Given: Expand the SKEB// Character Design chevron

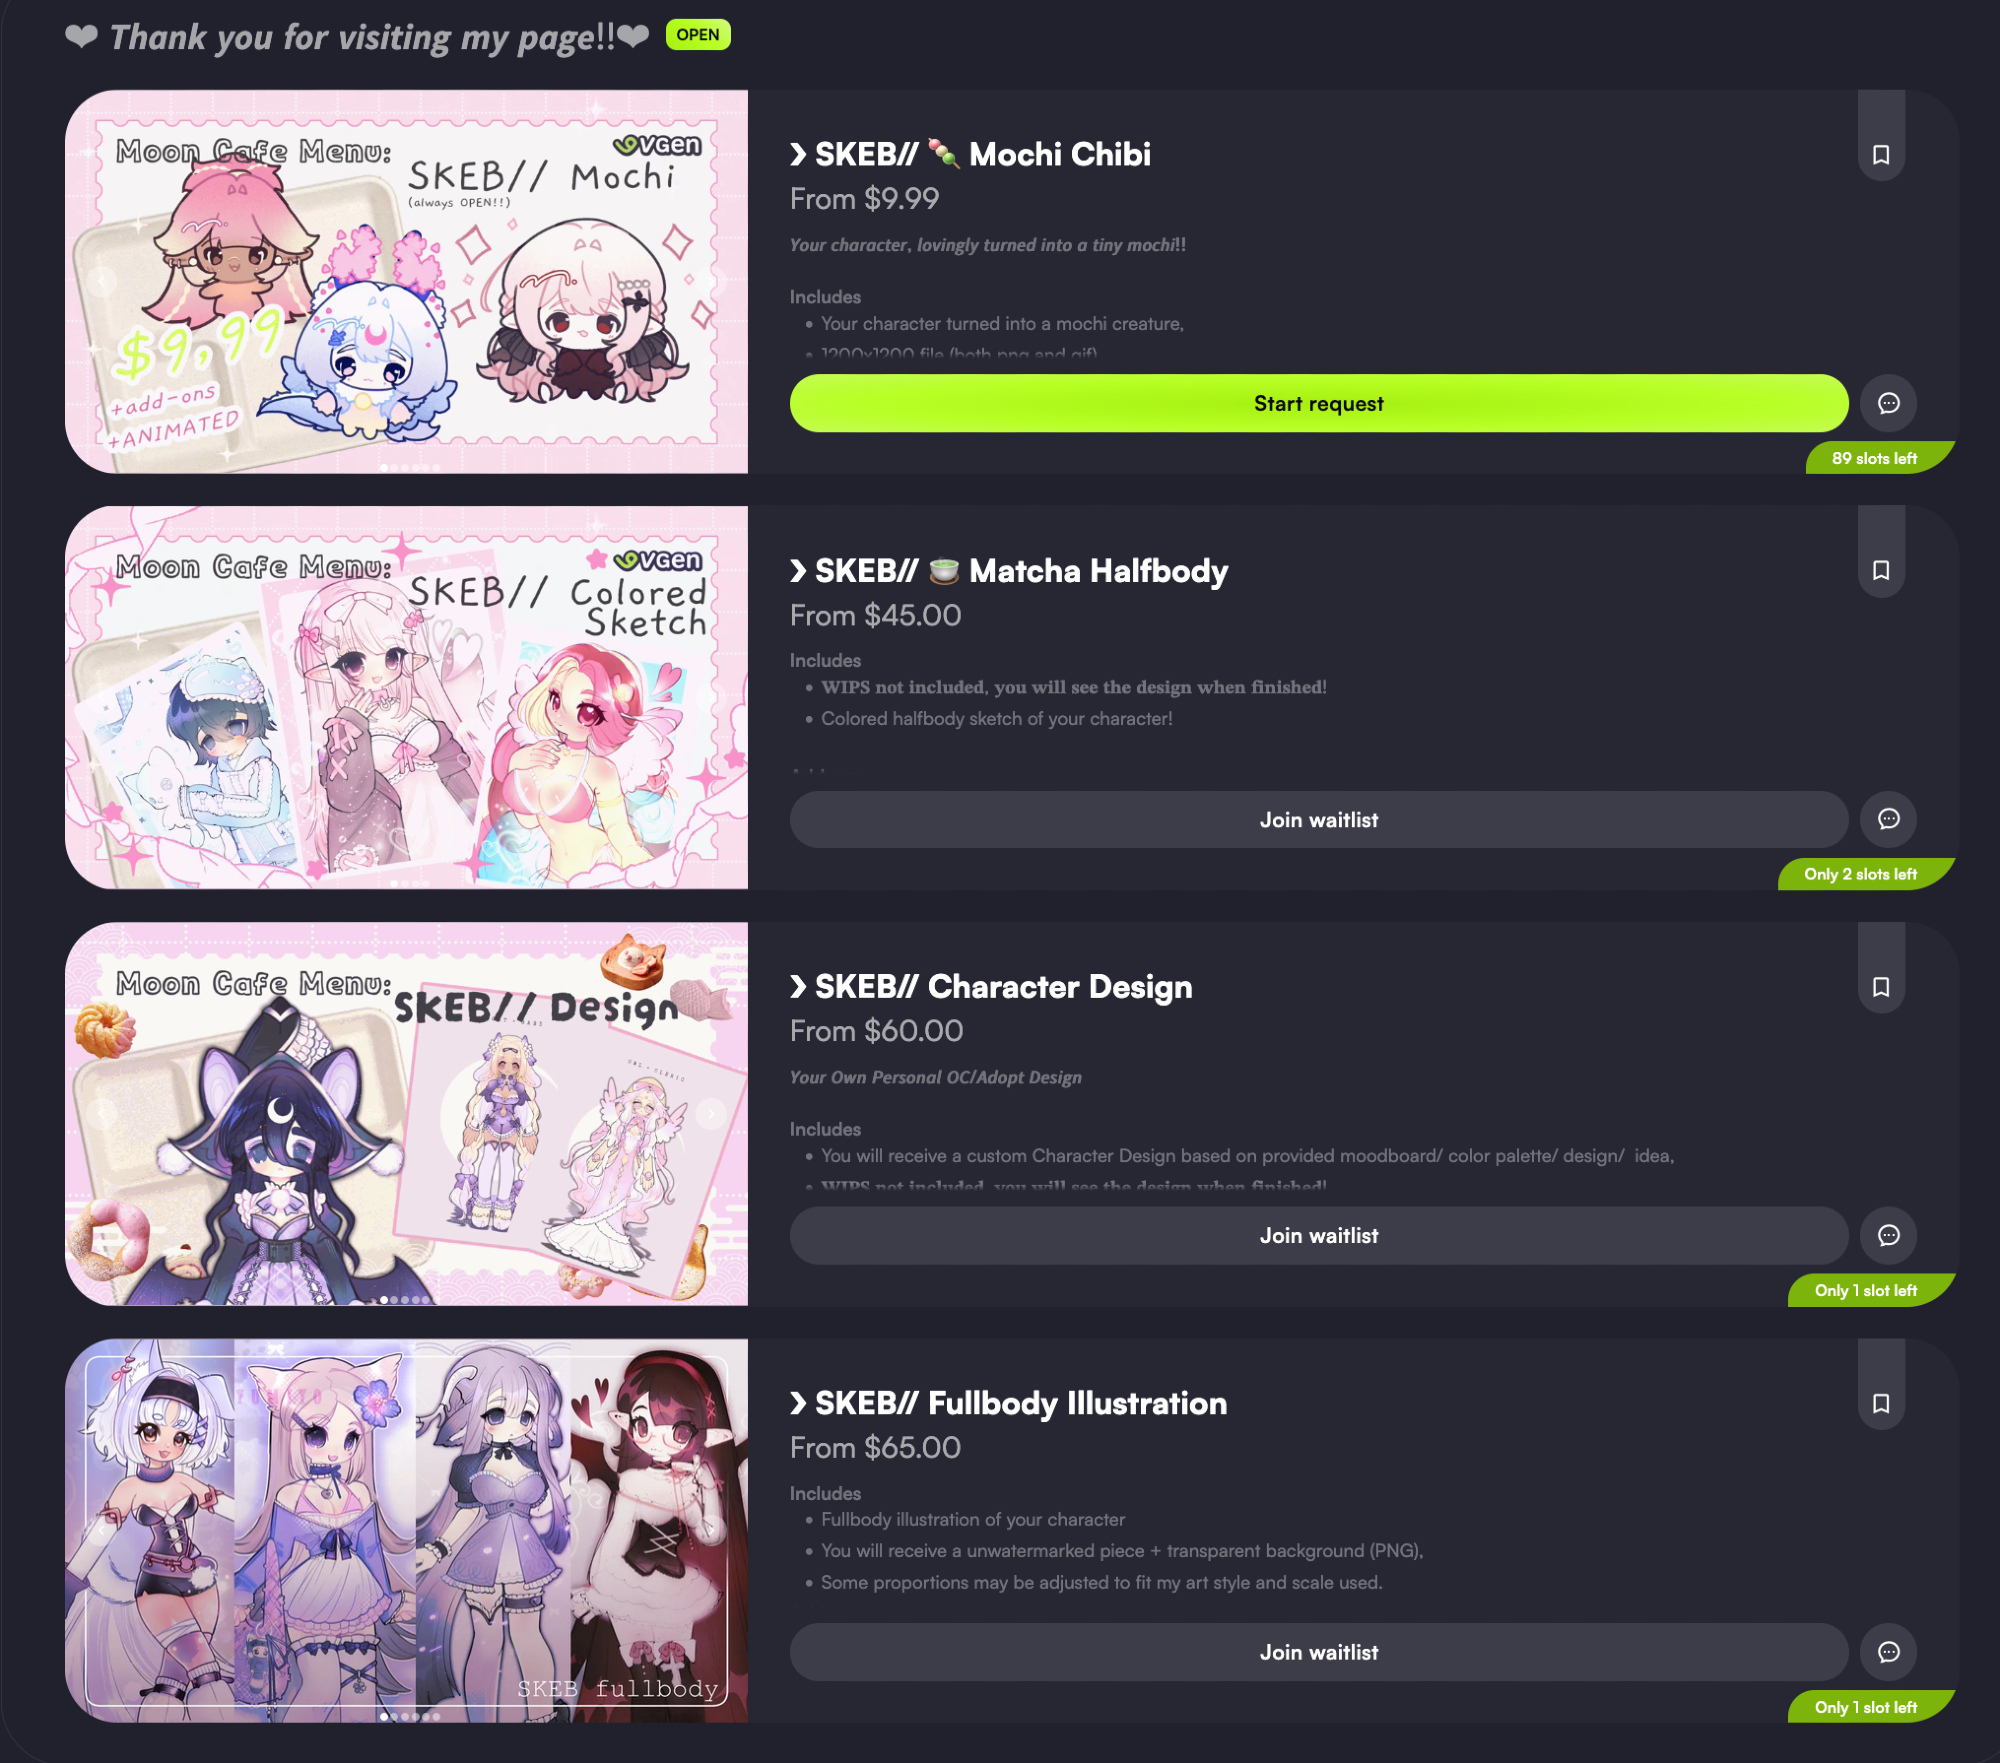Looking at the screenshot, I should (798, 987).
